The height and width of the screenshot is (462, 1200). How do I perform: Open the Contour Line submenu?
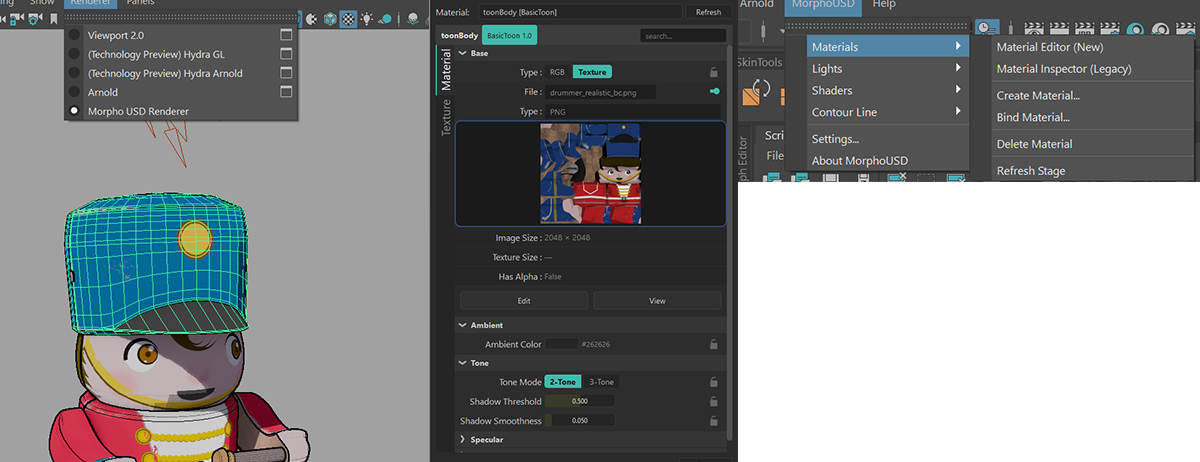[888, 113]
